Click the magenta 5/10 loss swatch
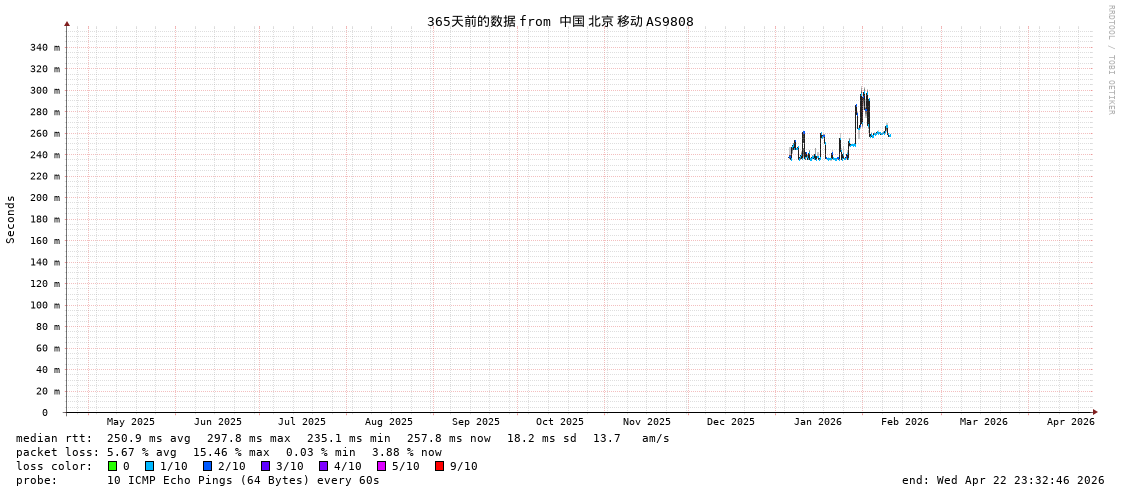Image resolution: width=1121 pixels, height=494 pixels. click(x=381, y=466)
